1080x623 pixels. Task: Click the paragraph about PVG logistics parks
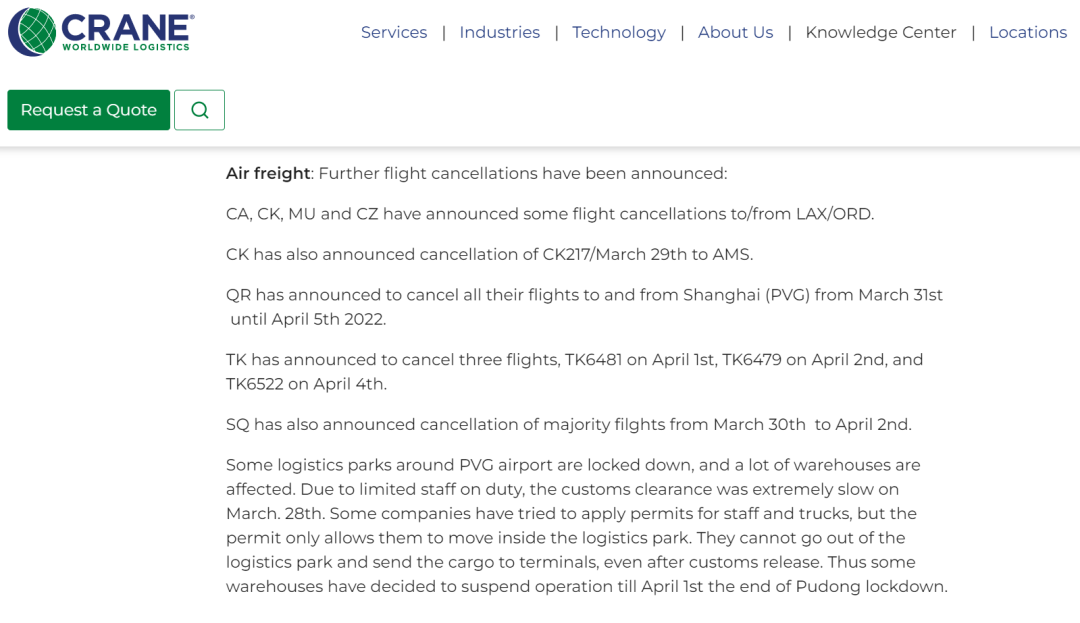click(586, 526)
